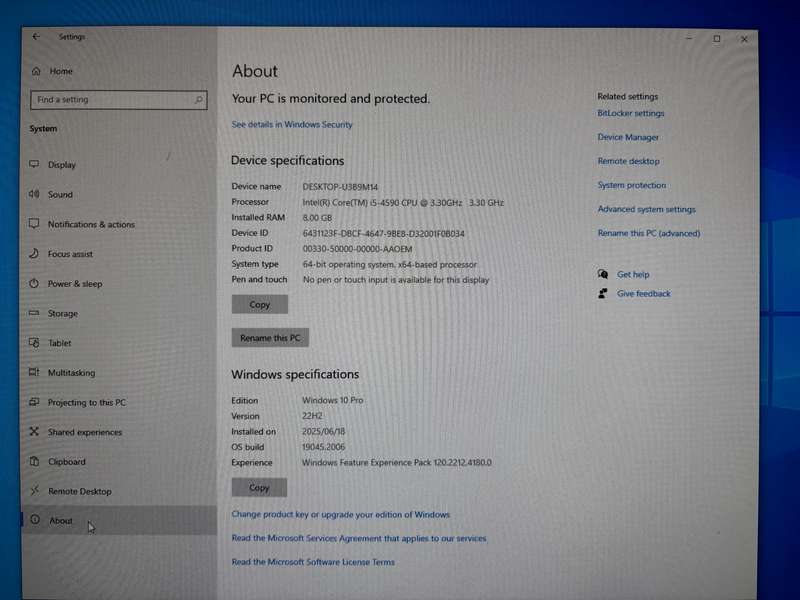The width and height of the screenshot is (800, 600).
Task: Click the Find a setting search box
Action: coord(119,99)
